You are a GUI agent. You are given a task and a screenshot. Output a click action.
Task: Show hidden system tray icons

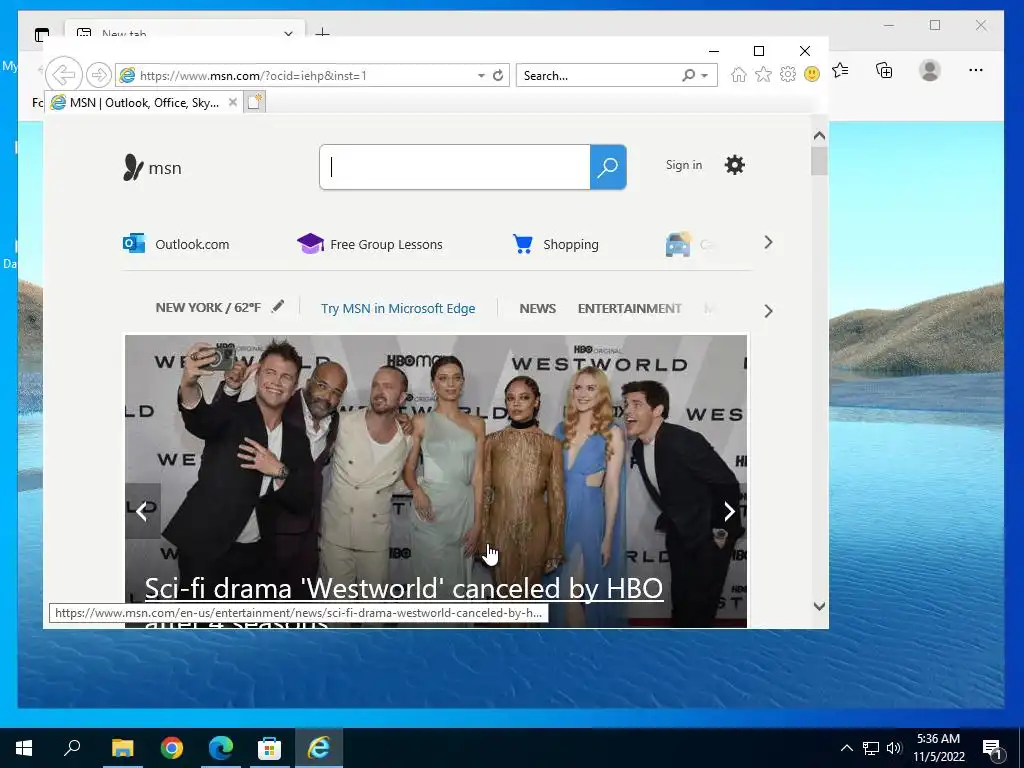[846, 748]
